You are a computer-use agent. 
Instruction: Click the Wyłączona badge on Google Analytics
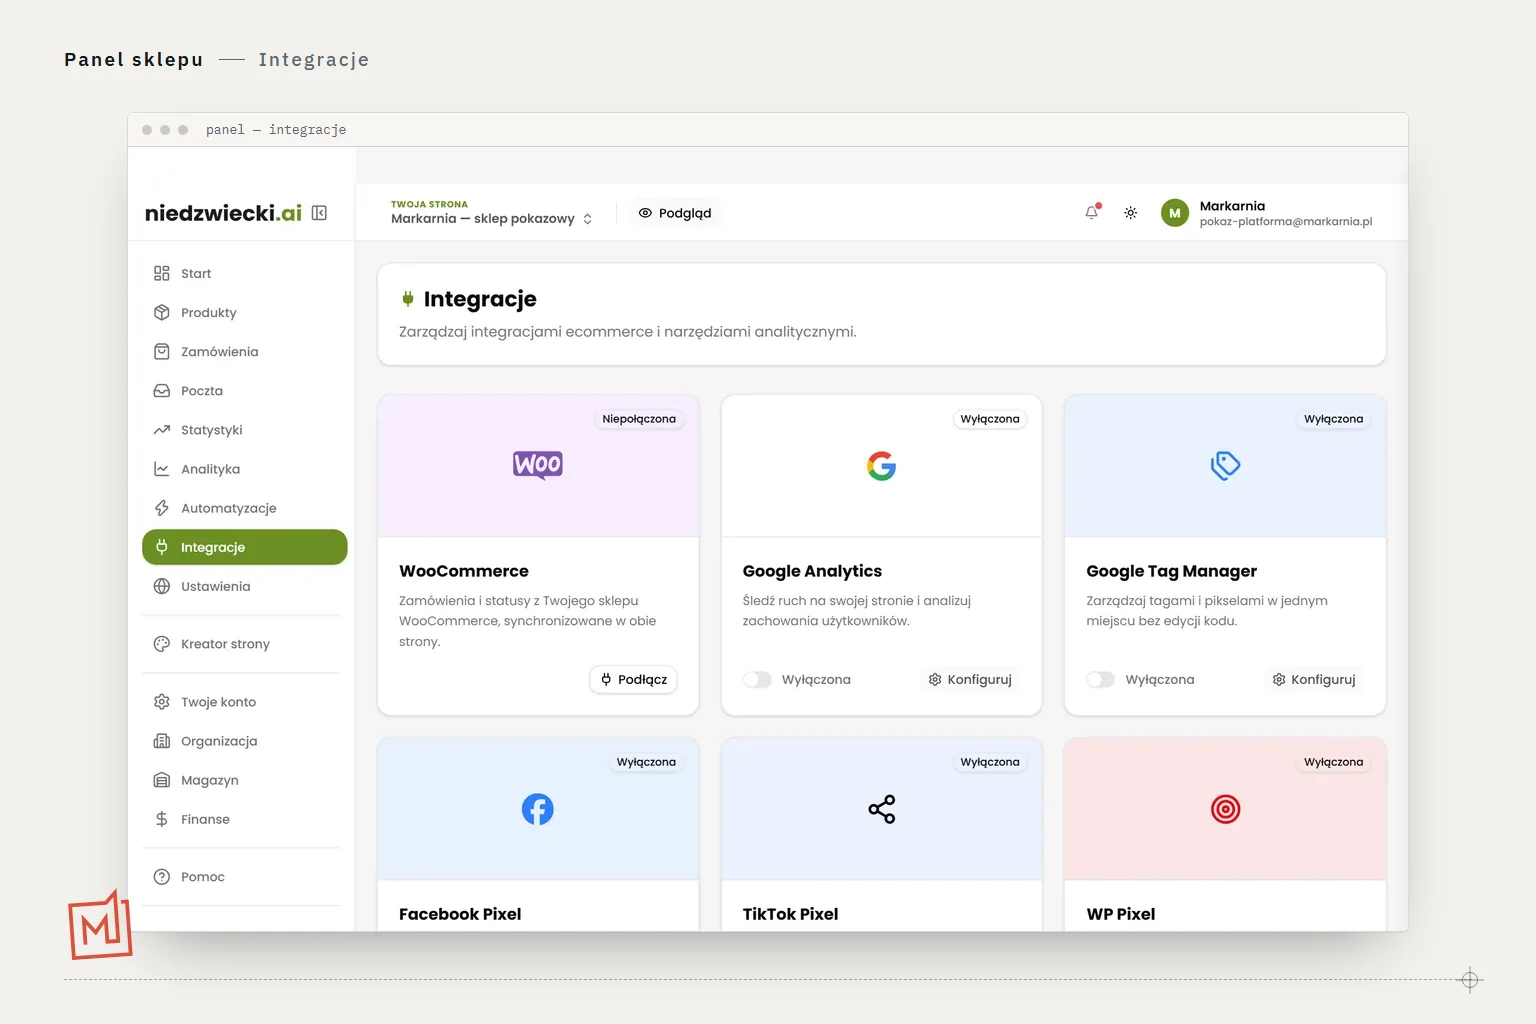[990, 419]
